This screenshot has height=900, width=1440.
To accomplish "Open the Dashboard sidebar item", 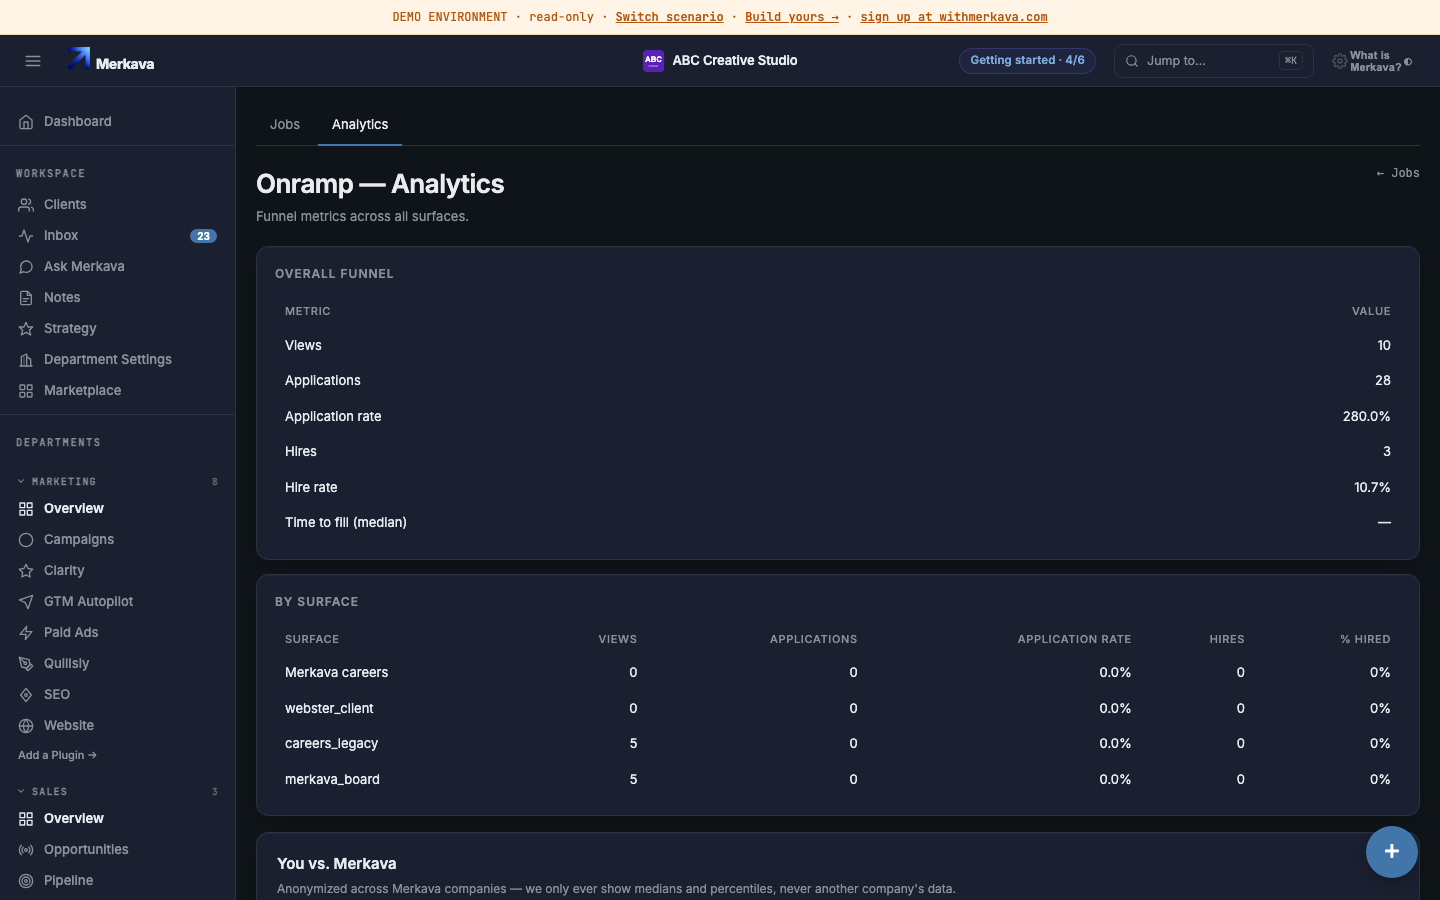I will tap(117, 122).
